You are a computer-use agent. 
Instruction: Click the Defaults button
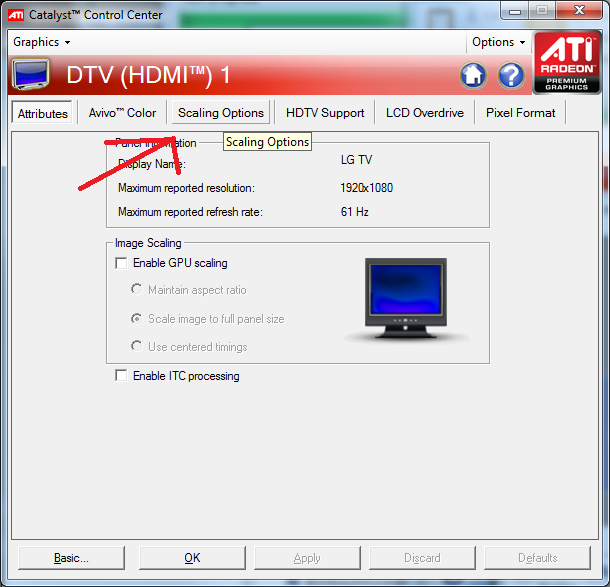537,558
